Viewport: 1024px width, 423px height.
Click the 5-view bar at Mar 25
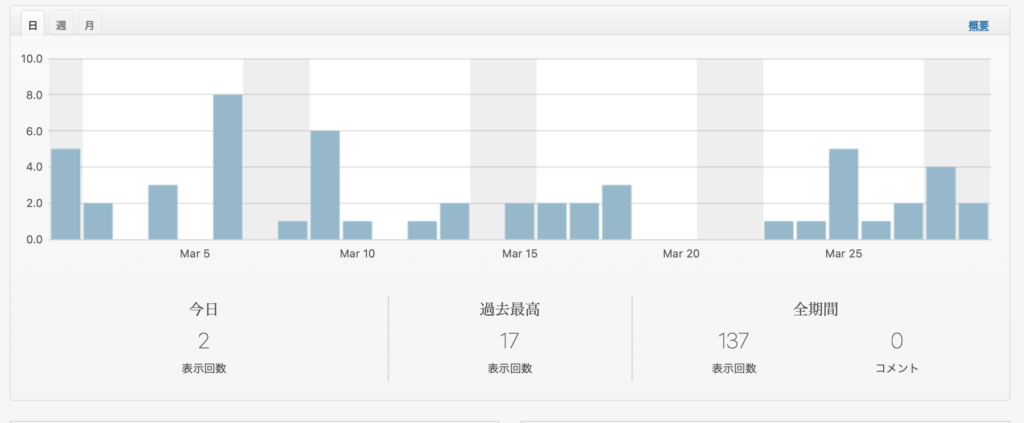843,195
